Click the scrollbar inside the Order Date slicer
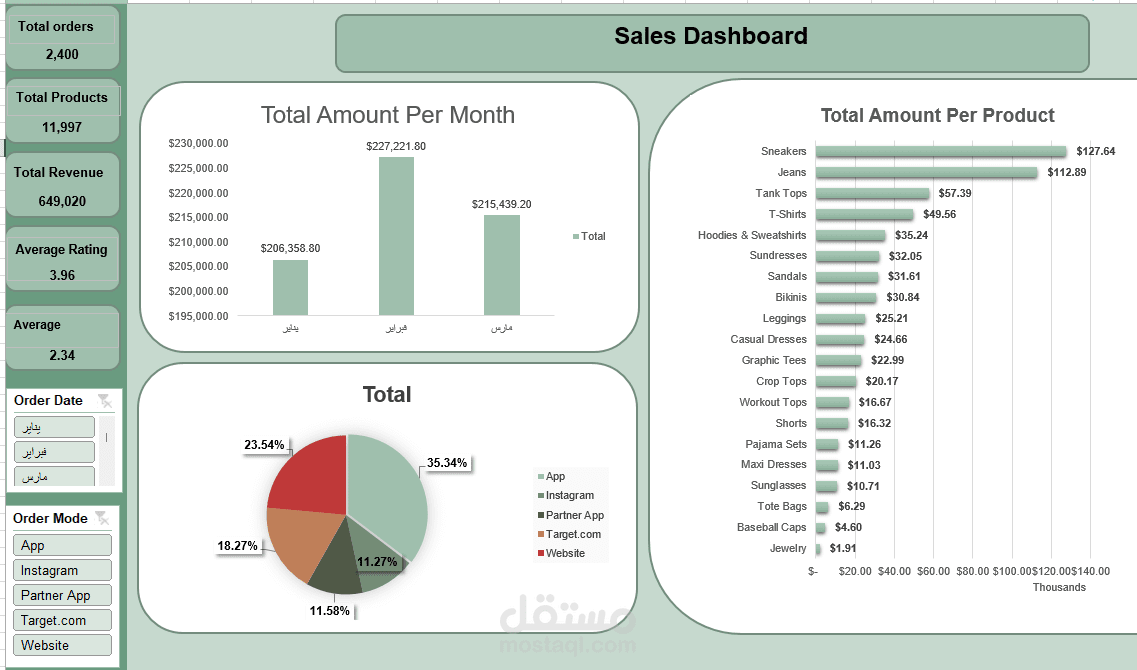1137x670 pixels. coord(108,450)
